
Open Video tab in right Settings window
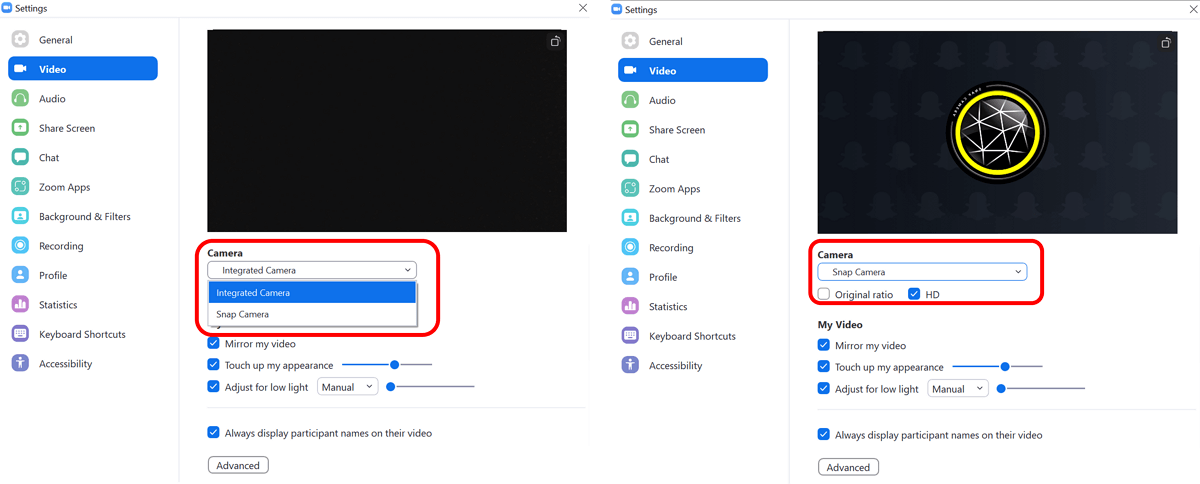coord(693,70)
